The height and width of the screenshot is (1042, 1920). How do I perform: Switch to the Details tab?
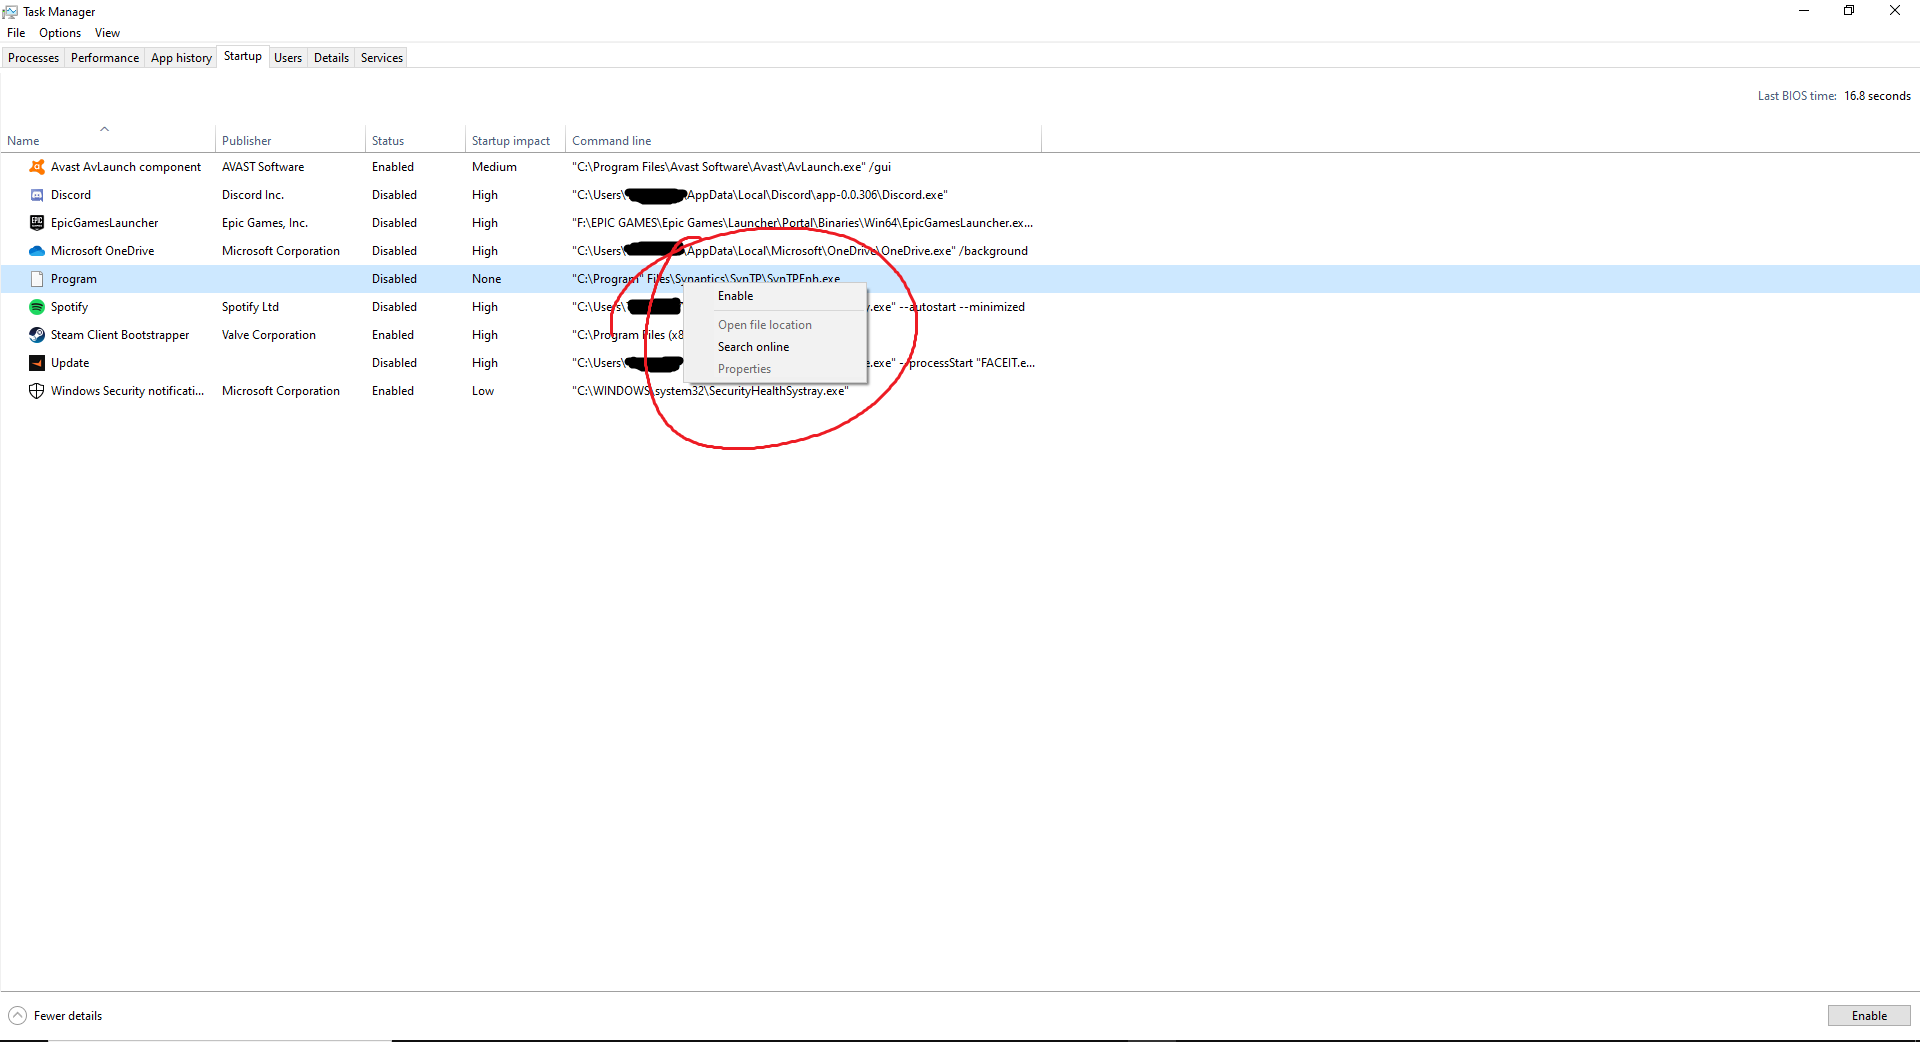331,58
